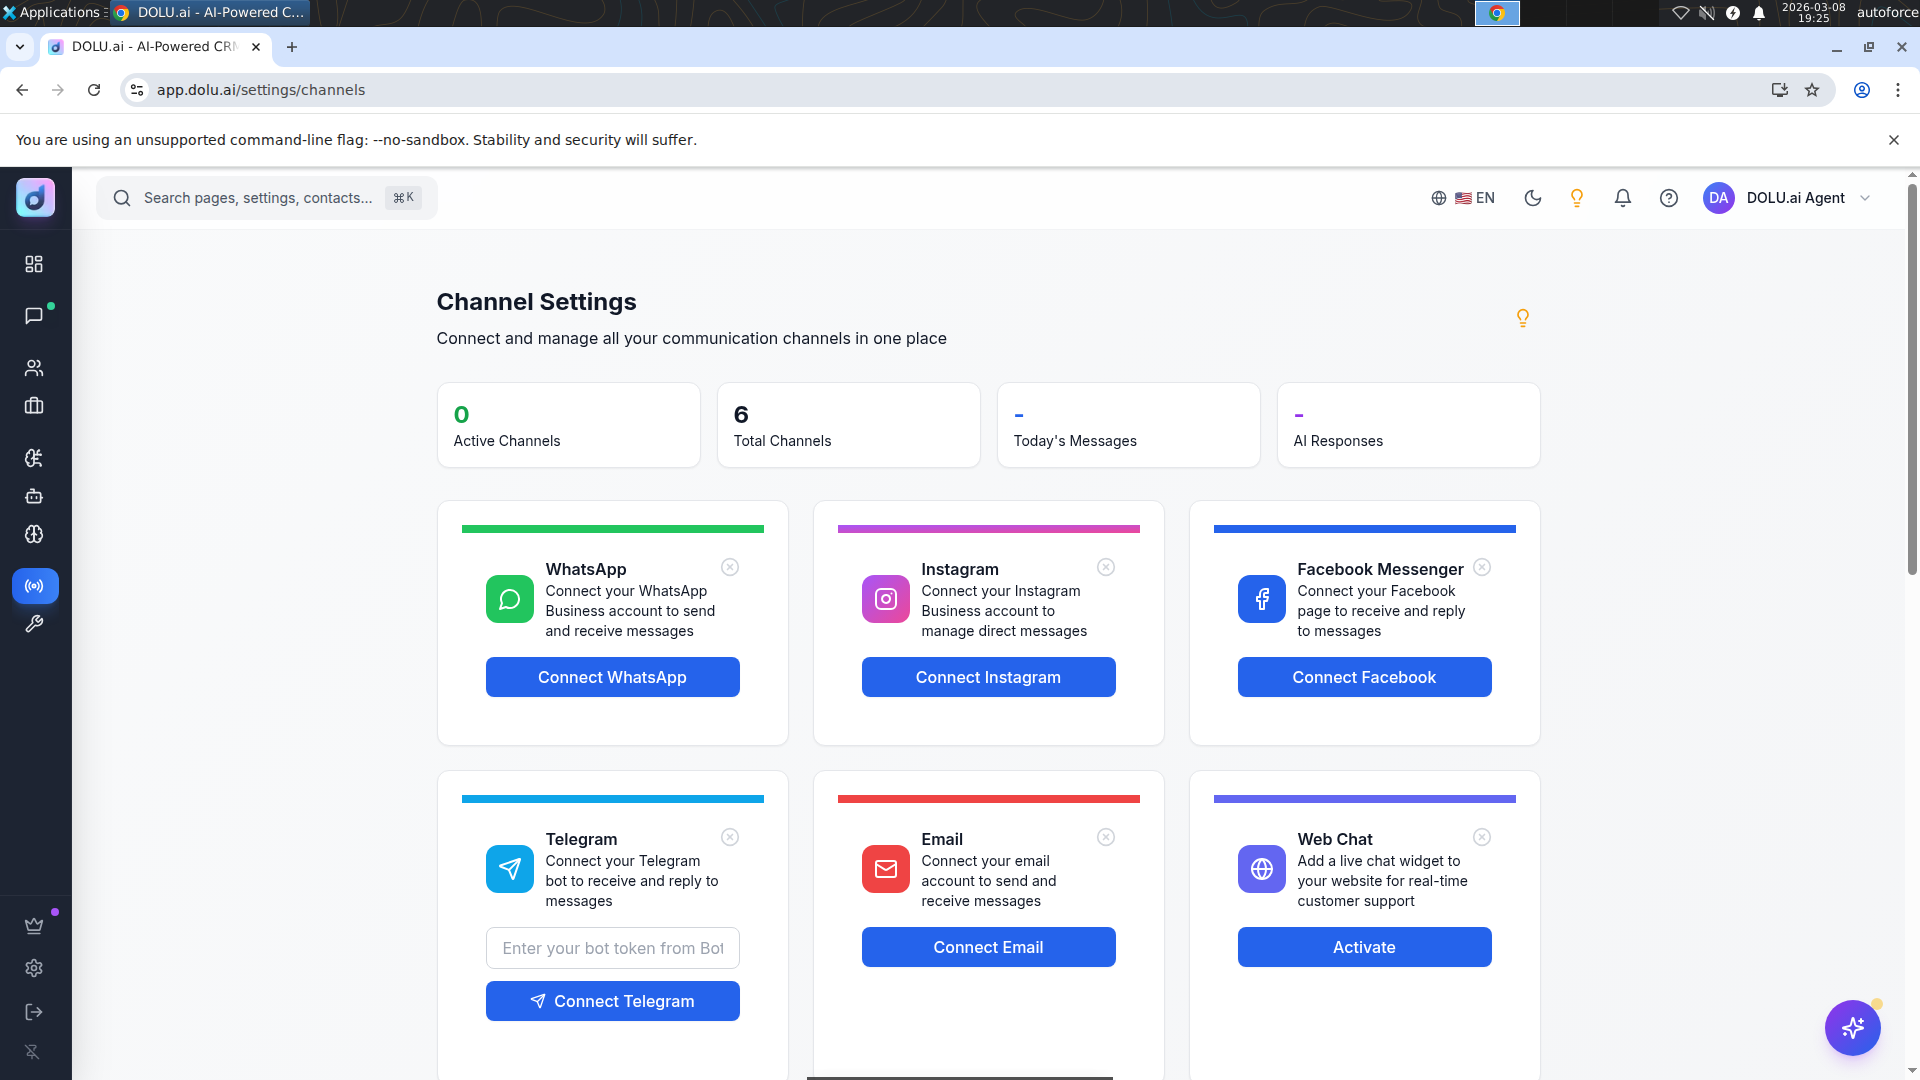1920x1080 pixels.
Task: Open the settings gear icon in sidebar
Action: click(x=34, y=968)
